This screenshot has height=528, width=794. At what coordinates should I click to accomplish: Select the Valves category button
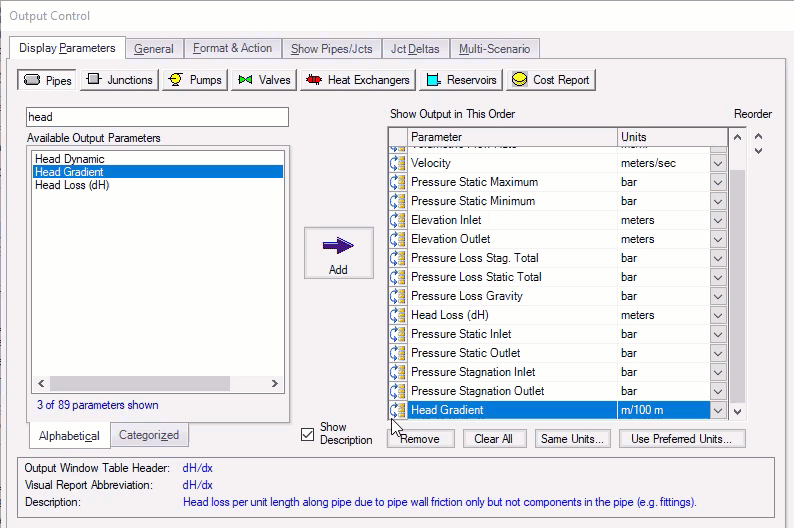click(264, 80)
